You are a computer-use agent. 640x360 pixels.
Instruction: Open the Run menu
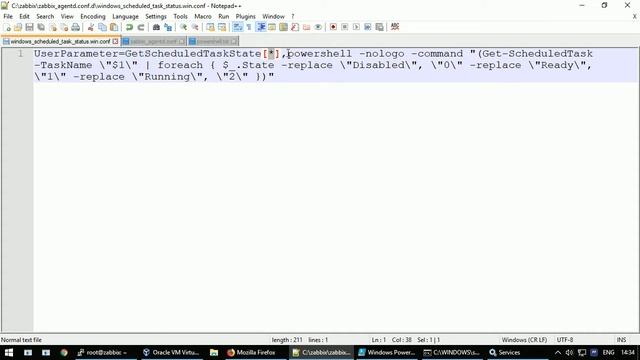[x=224, y=16]
